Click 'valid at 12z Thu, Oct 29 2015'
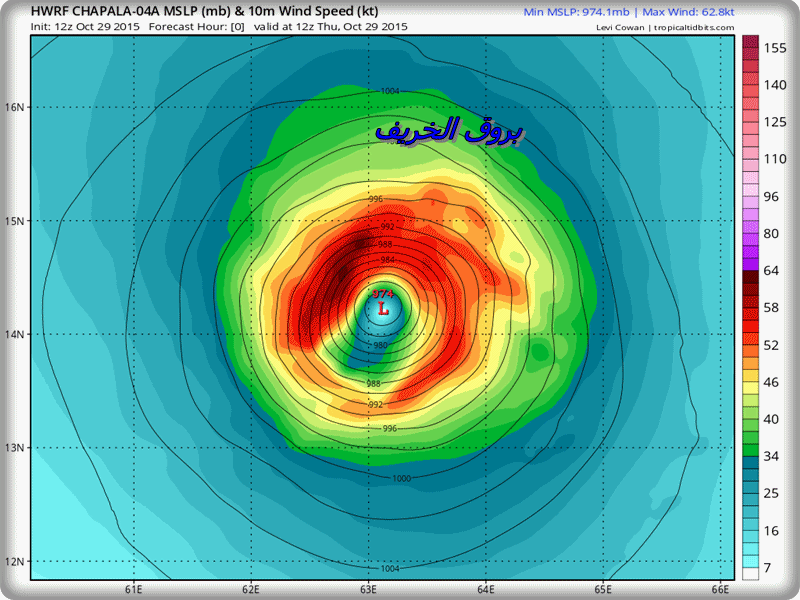 [x=331, y=27]
